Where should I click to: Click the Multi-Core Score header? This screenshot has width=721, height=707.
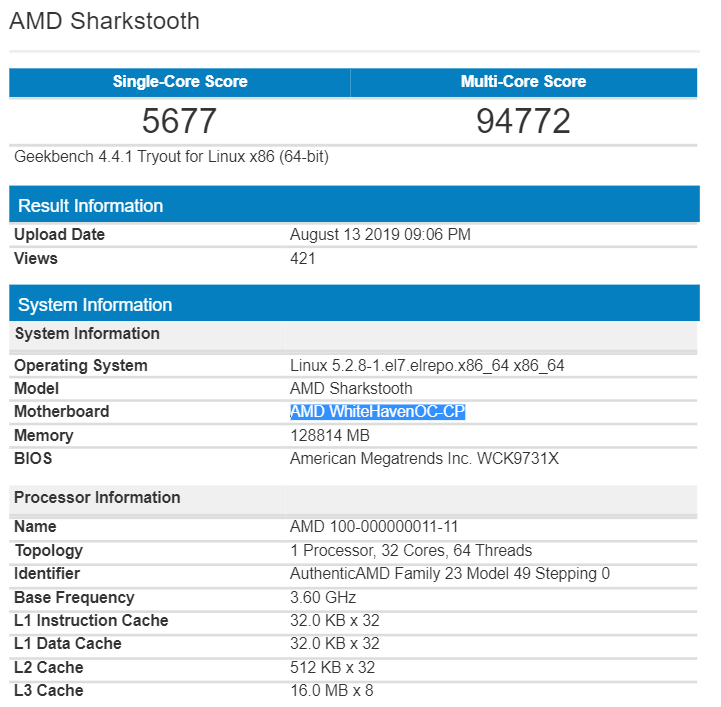523,82
